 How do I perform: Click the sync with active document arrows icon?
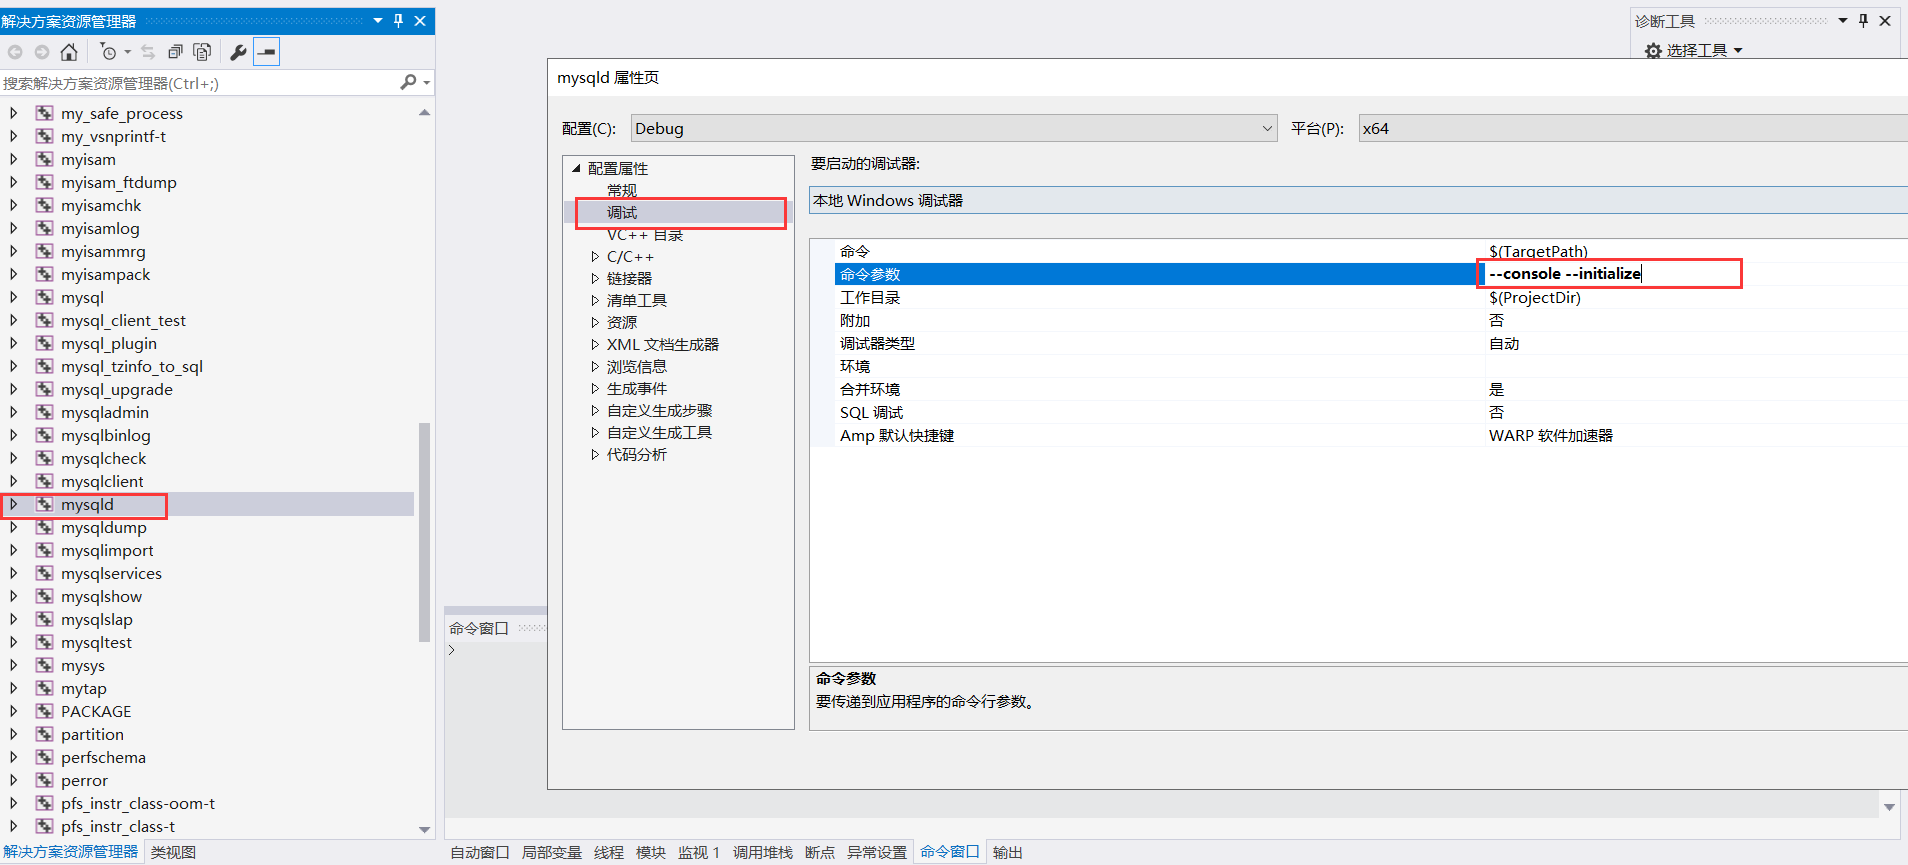[148, 52]
